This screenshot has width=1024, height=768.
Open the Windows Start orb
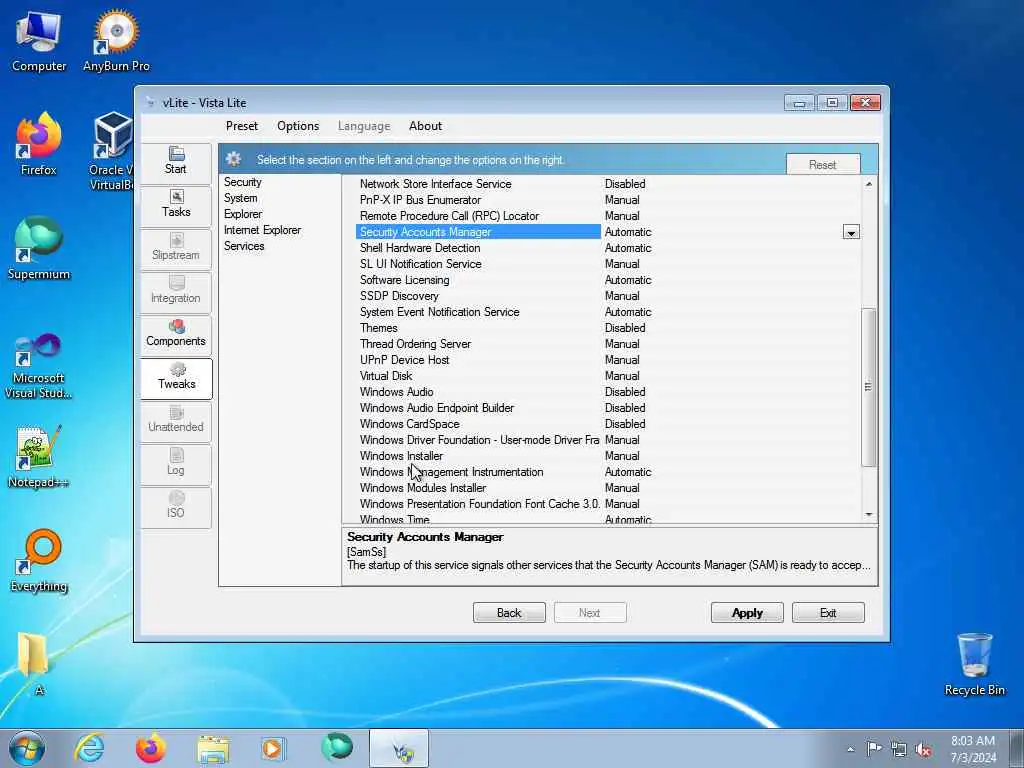pyautogui.click(x=27, y=748)
